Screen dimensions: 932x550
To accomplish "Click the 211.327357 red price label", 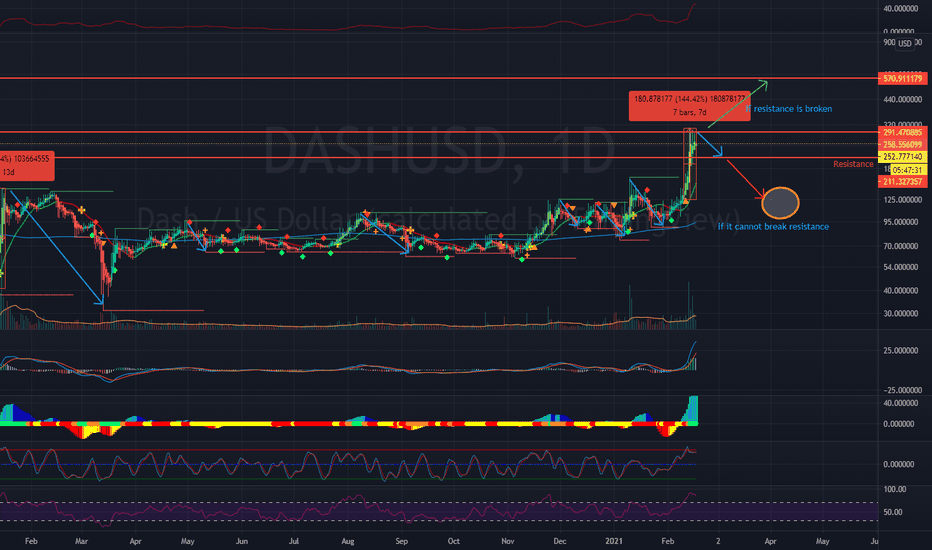I will pos(902,181).
